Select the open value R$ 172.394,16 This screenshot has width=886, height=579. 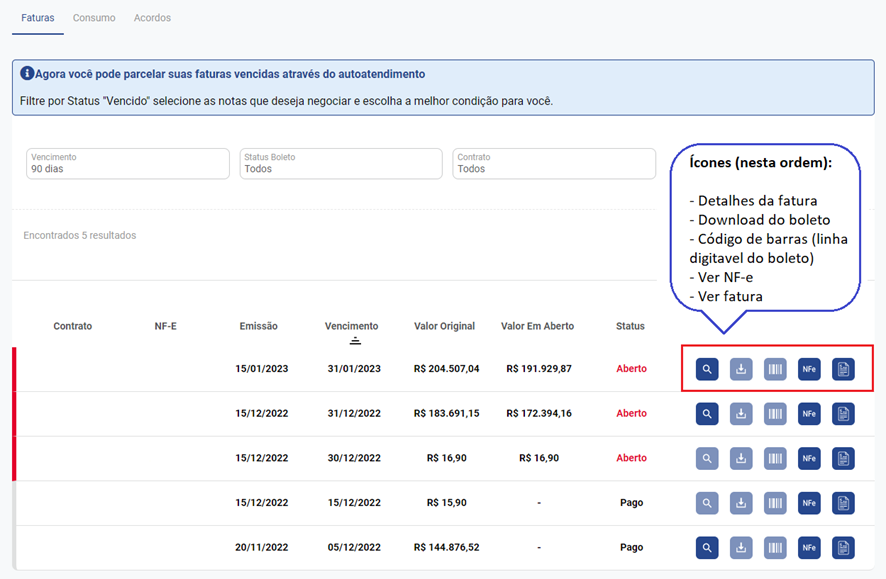[x=539, y=413]
